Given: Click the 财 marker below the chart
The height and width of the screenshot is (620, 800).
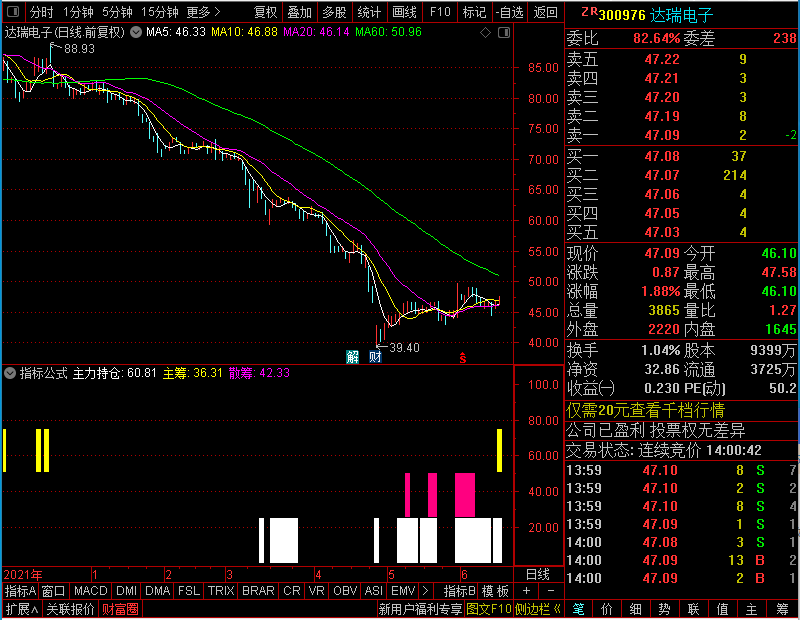Looking at the screenshot, I should (x=375, y=357).
